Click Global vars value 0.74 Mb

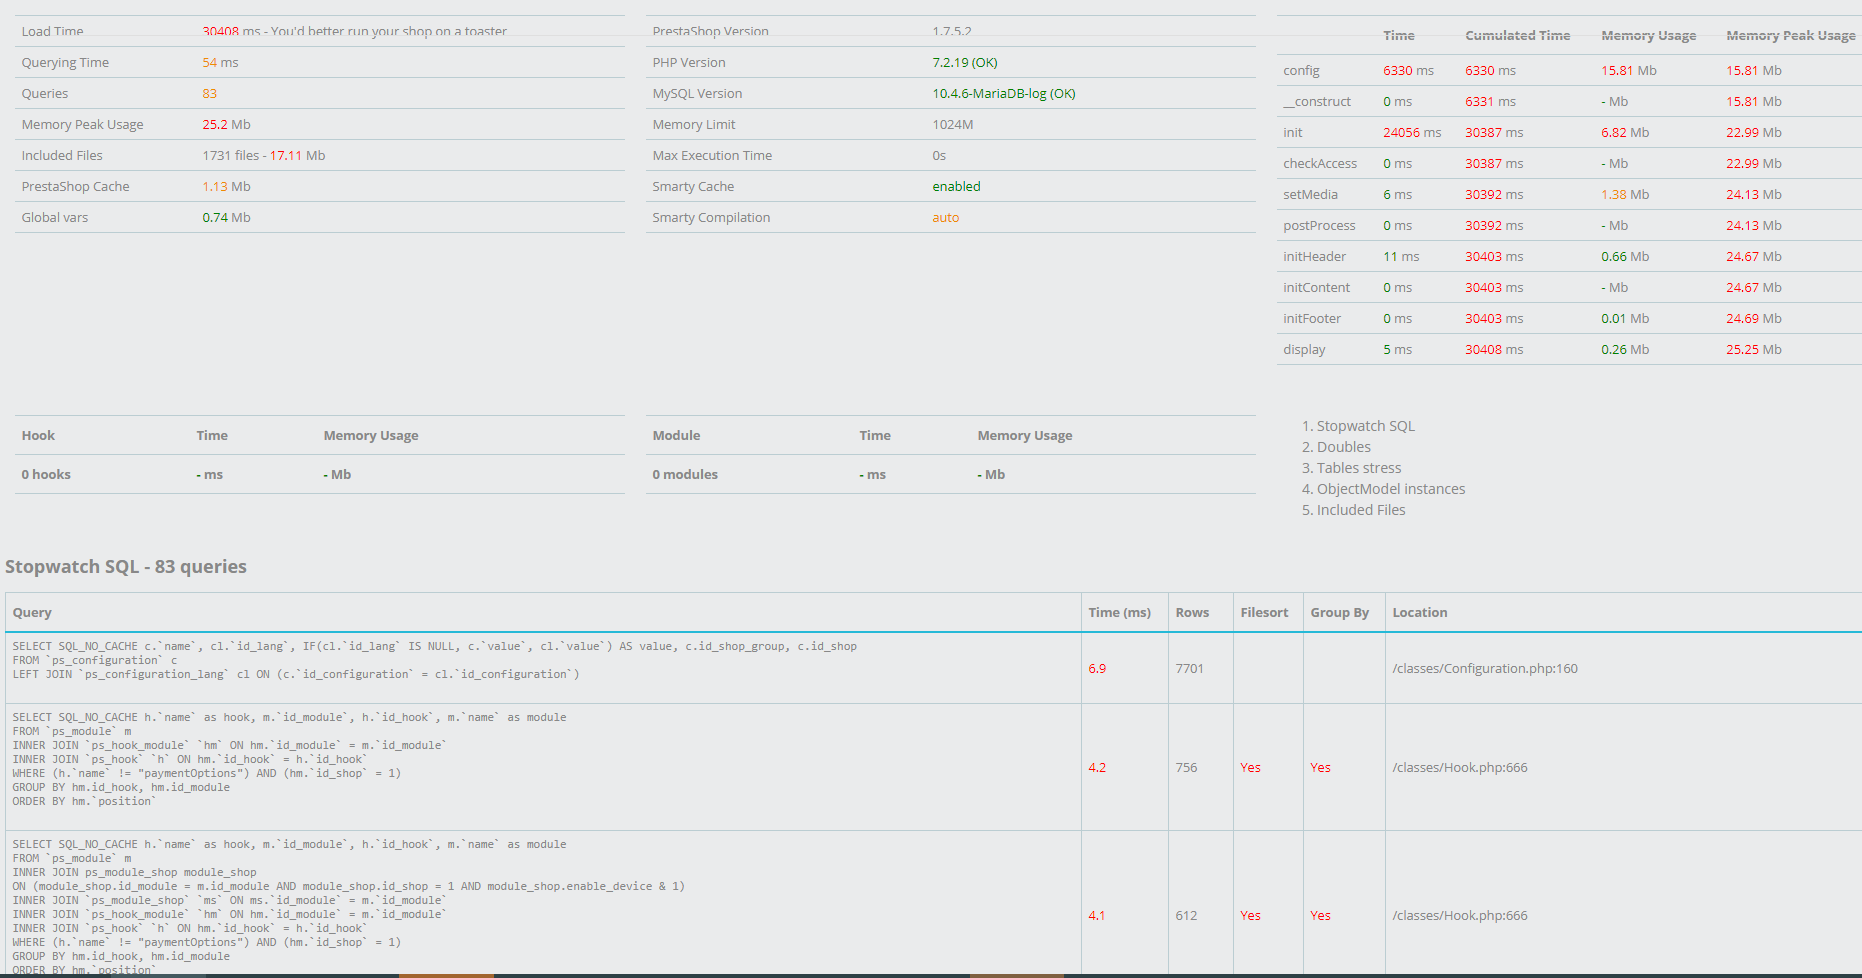226,217
